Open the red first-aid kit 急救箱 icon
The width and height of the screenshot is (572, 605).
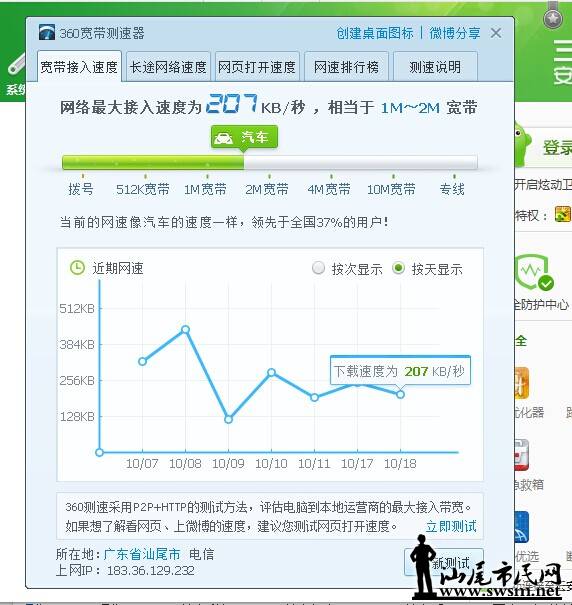[522, 455]
